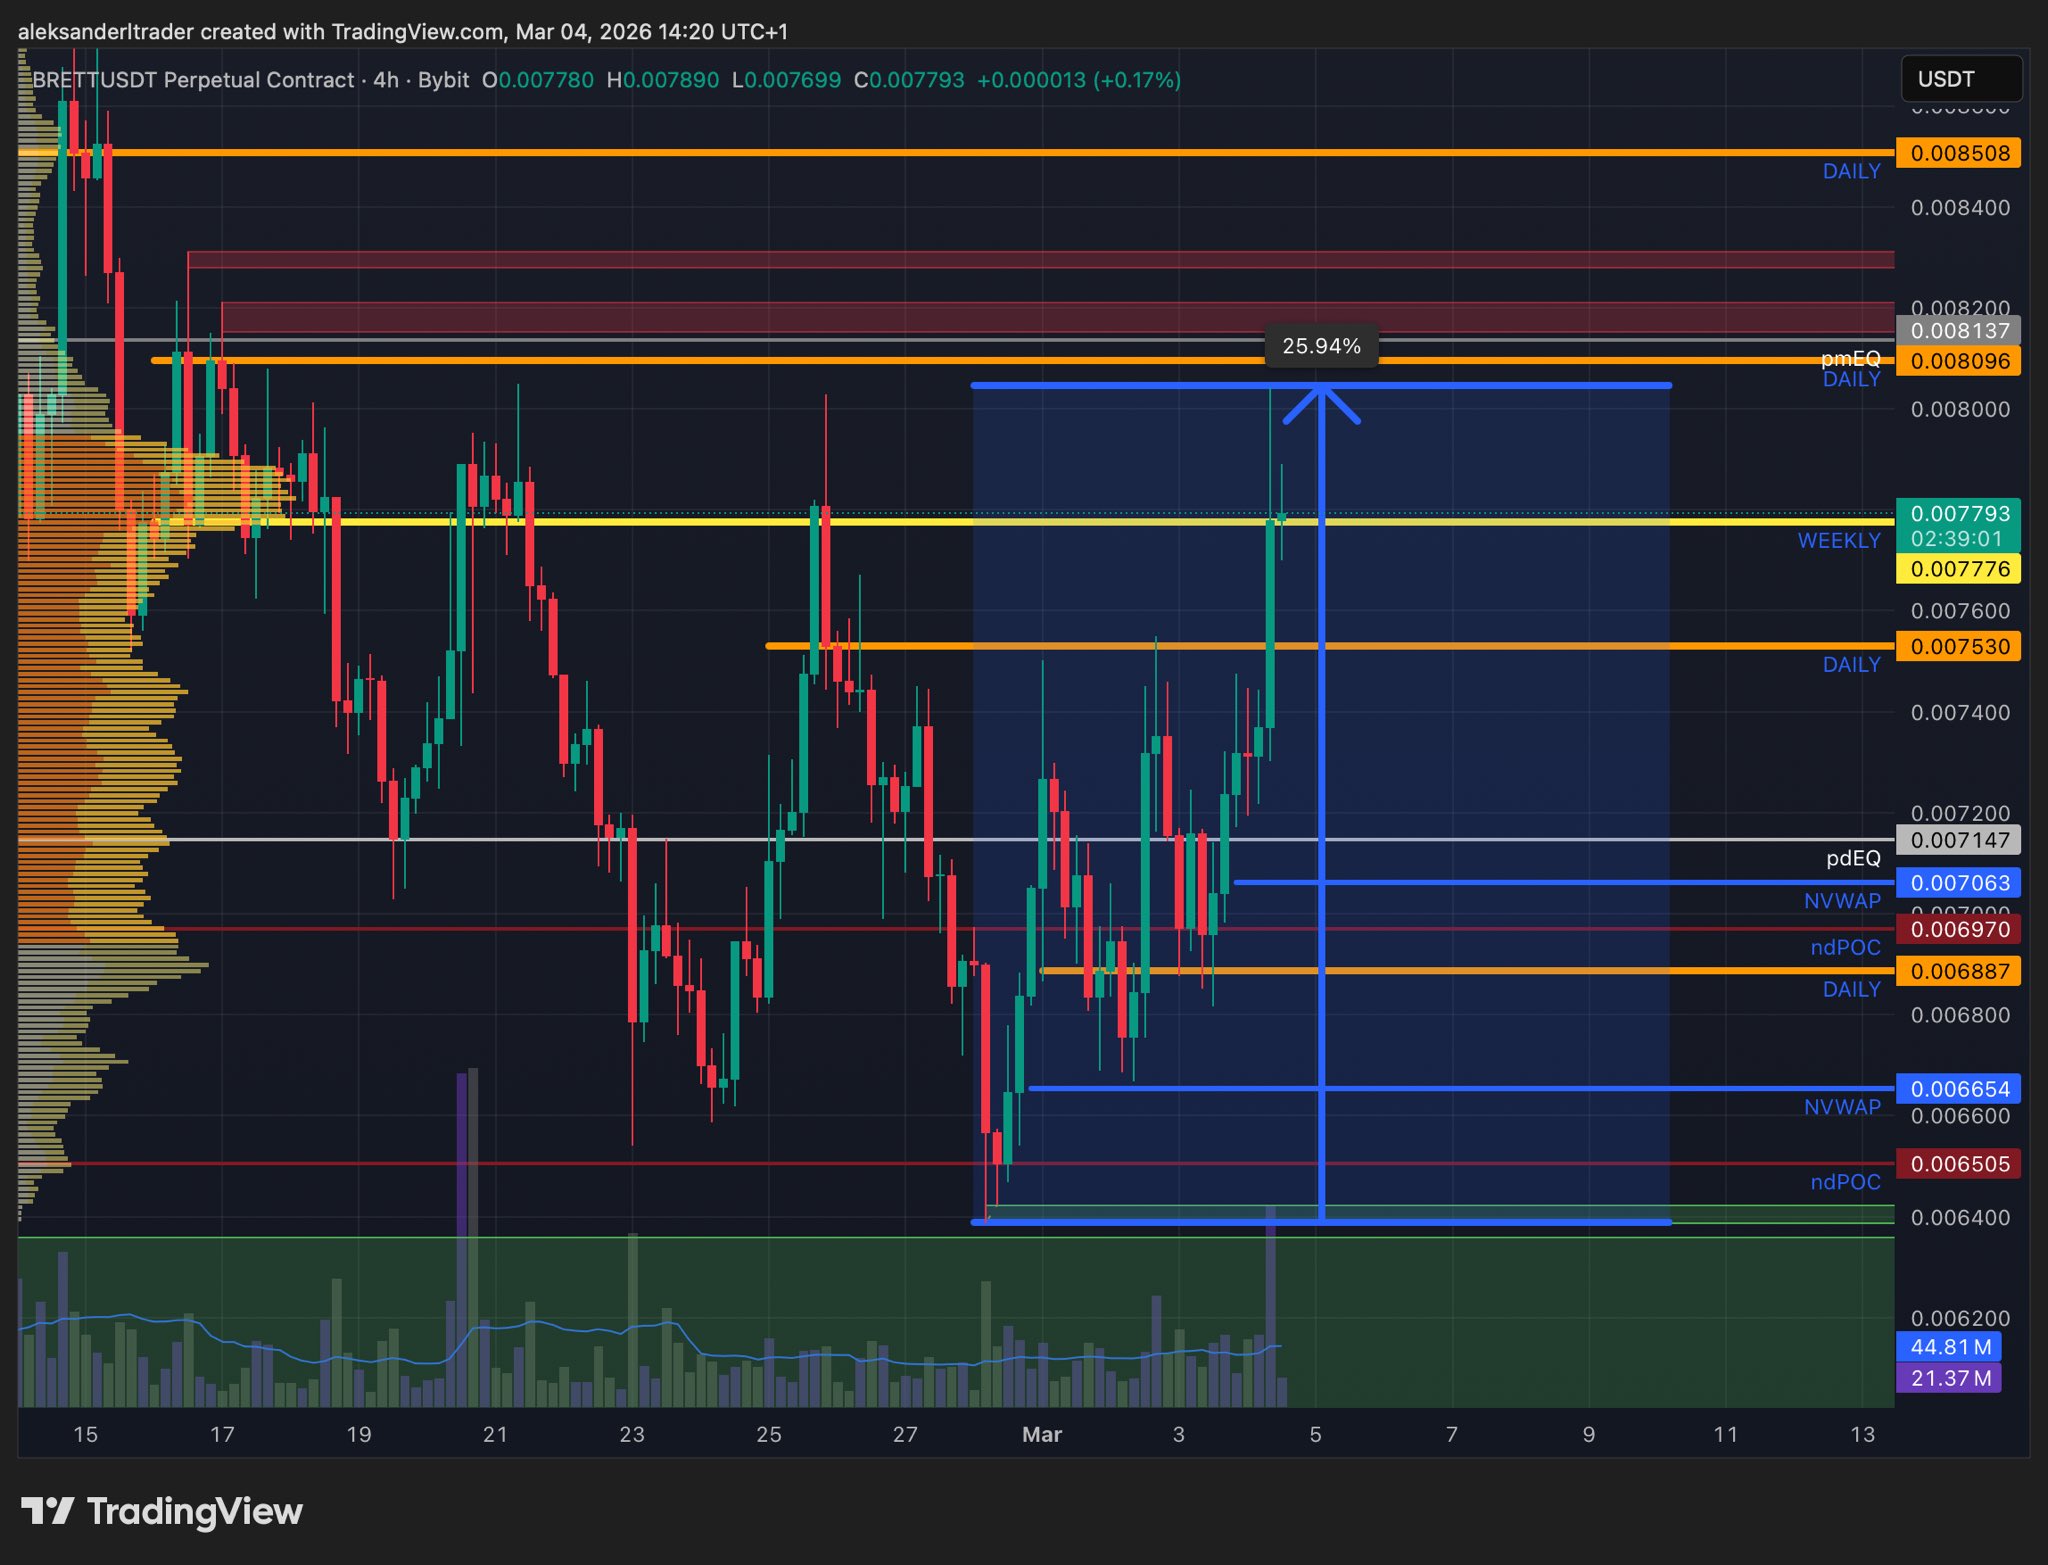Click the yellow 0.007776 weekly price tag

[1958, 569]
